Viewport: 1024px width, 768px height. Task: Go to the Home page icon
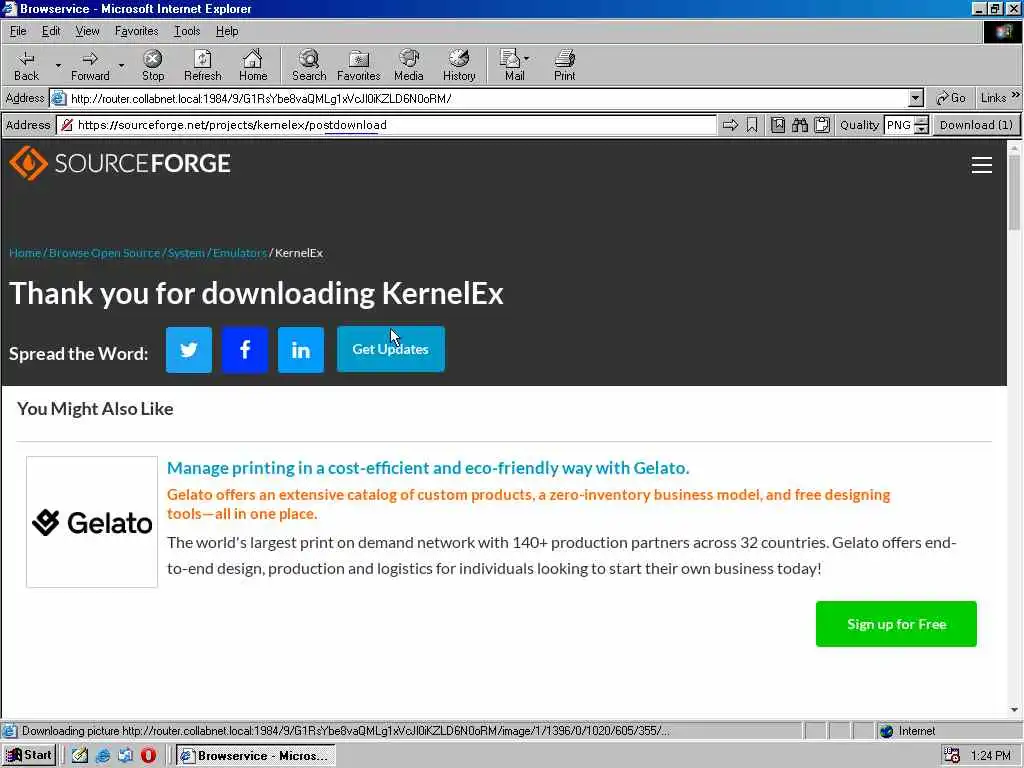(253, 65)
